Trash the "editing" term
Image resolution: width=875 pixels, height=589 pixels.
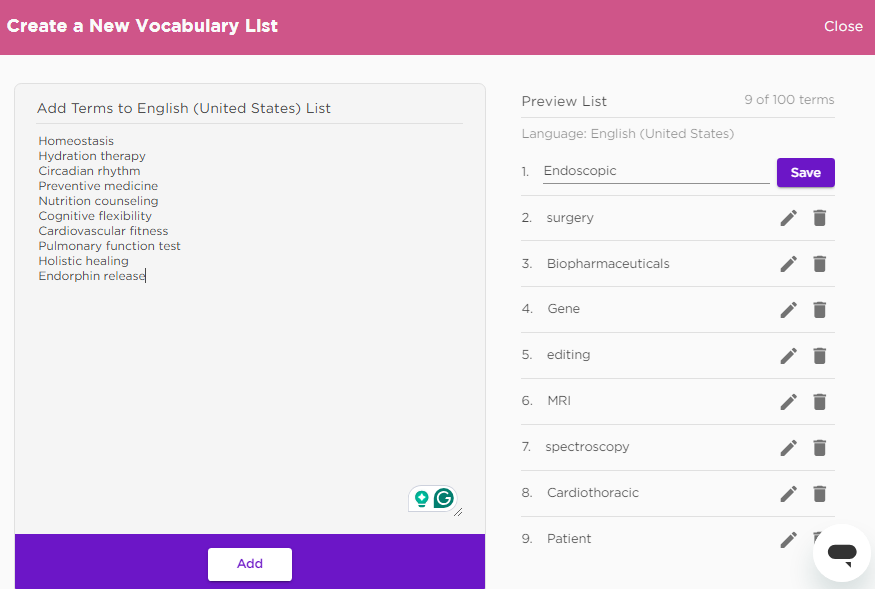pos(819,356)
